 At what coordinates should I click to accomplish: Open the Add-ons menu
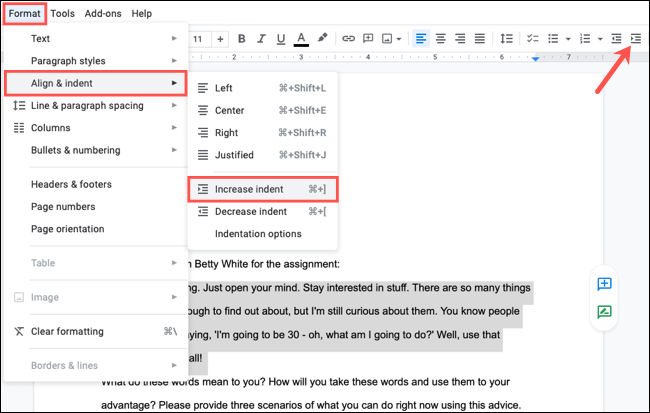coord(103,13)
